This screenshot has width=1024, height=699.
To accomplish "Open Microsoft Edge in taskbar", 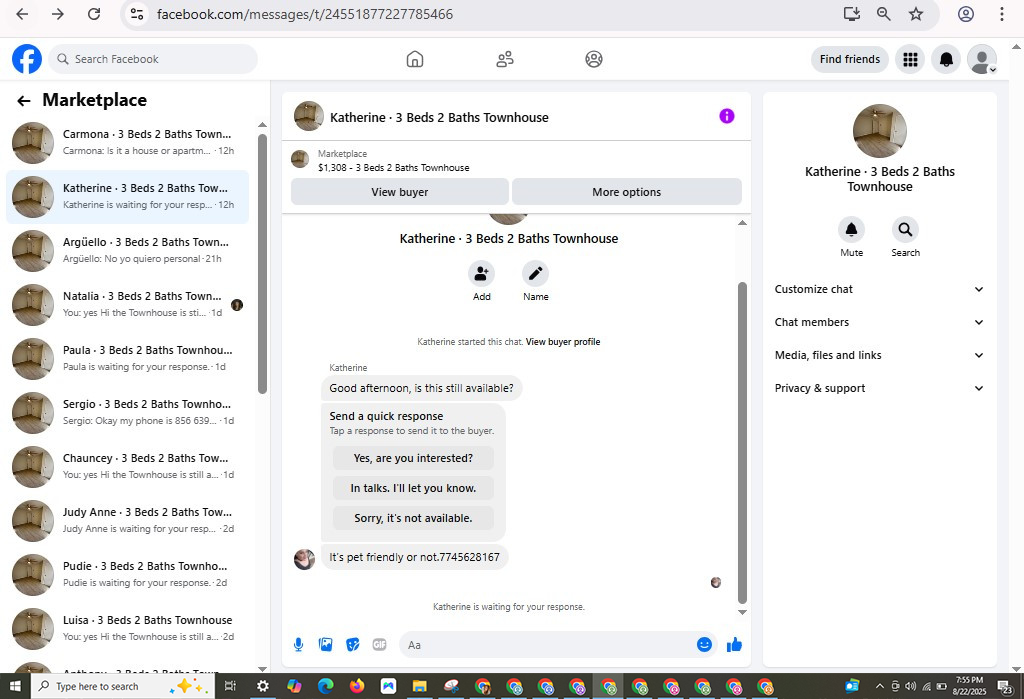I will pyautogui.click(x=325, y=686).
